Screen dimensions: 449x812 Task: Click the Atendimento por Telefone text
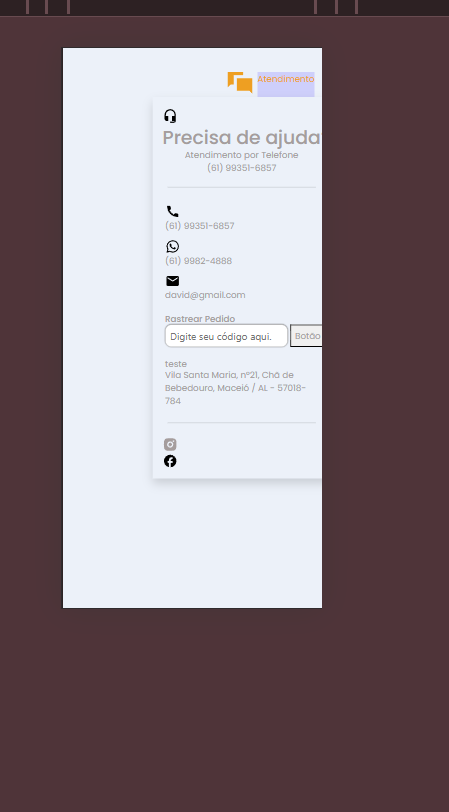[x=241, y=155]
